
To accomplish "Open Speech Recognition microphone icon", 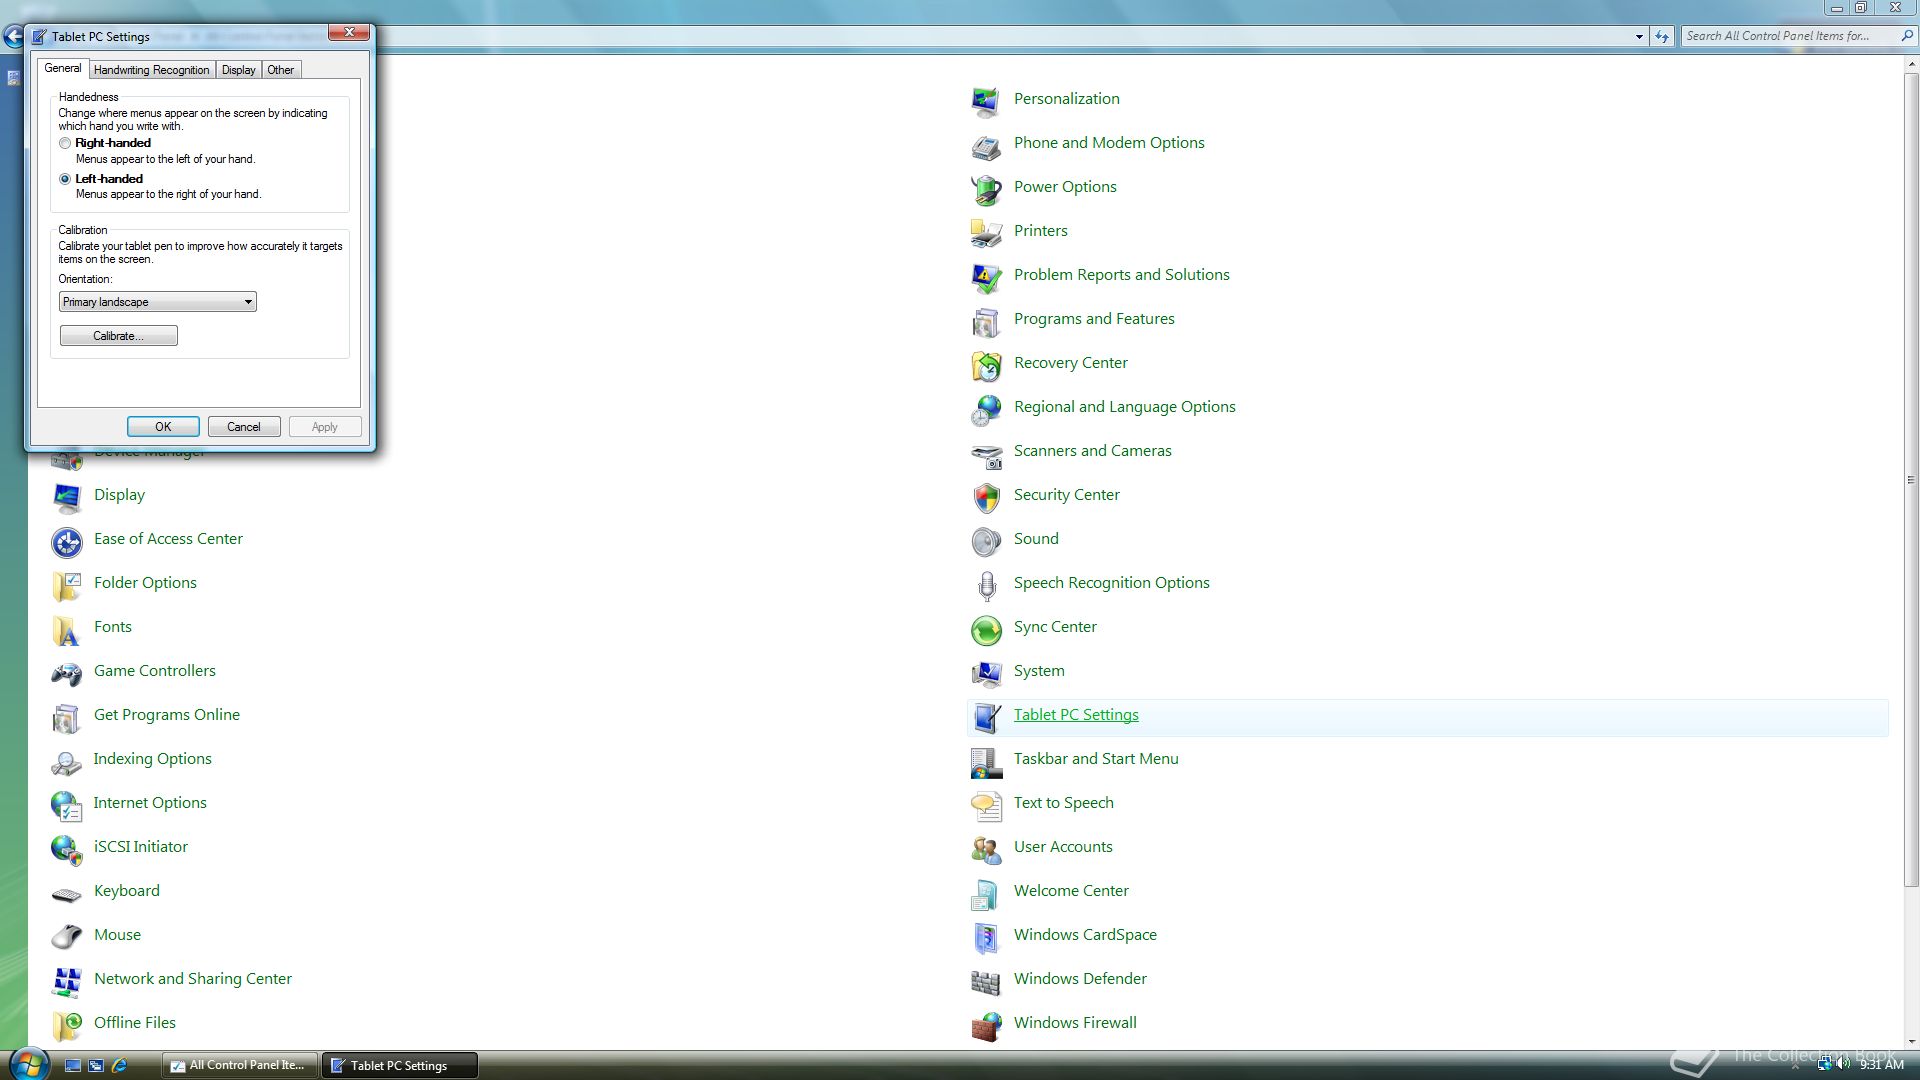I will coord(986,584).
